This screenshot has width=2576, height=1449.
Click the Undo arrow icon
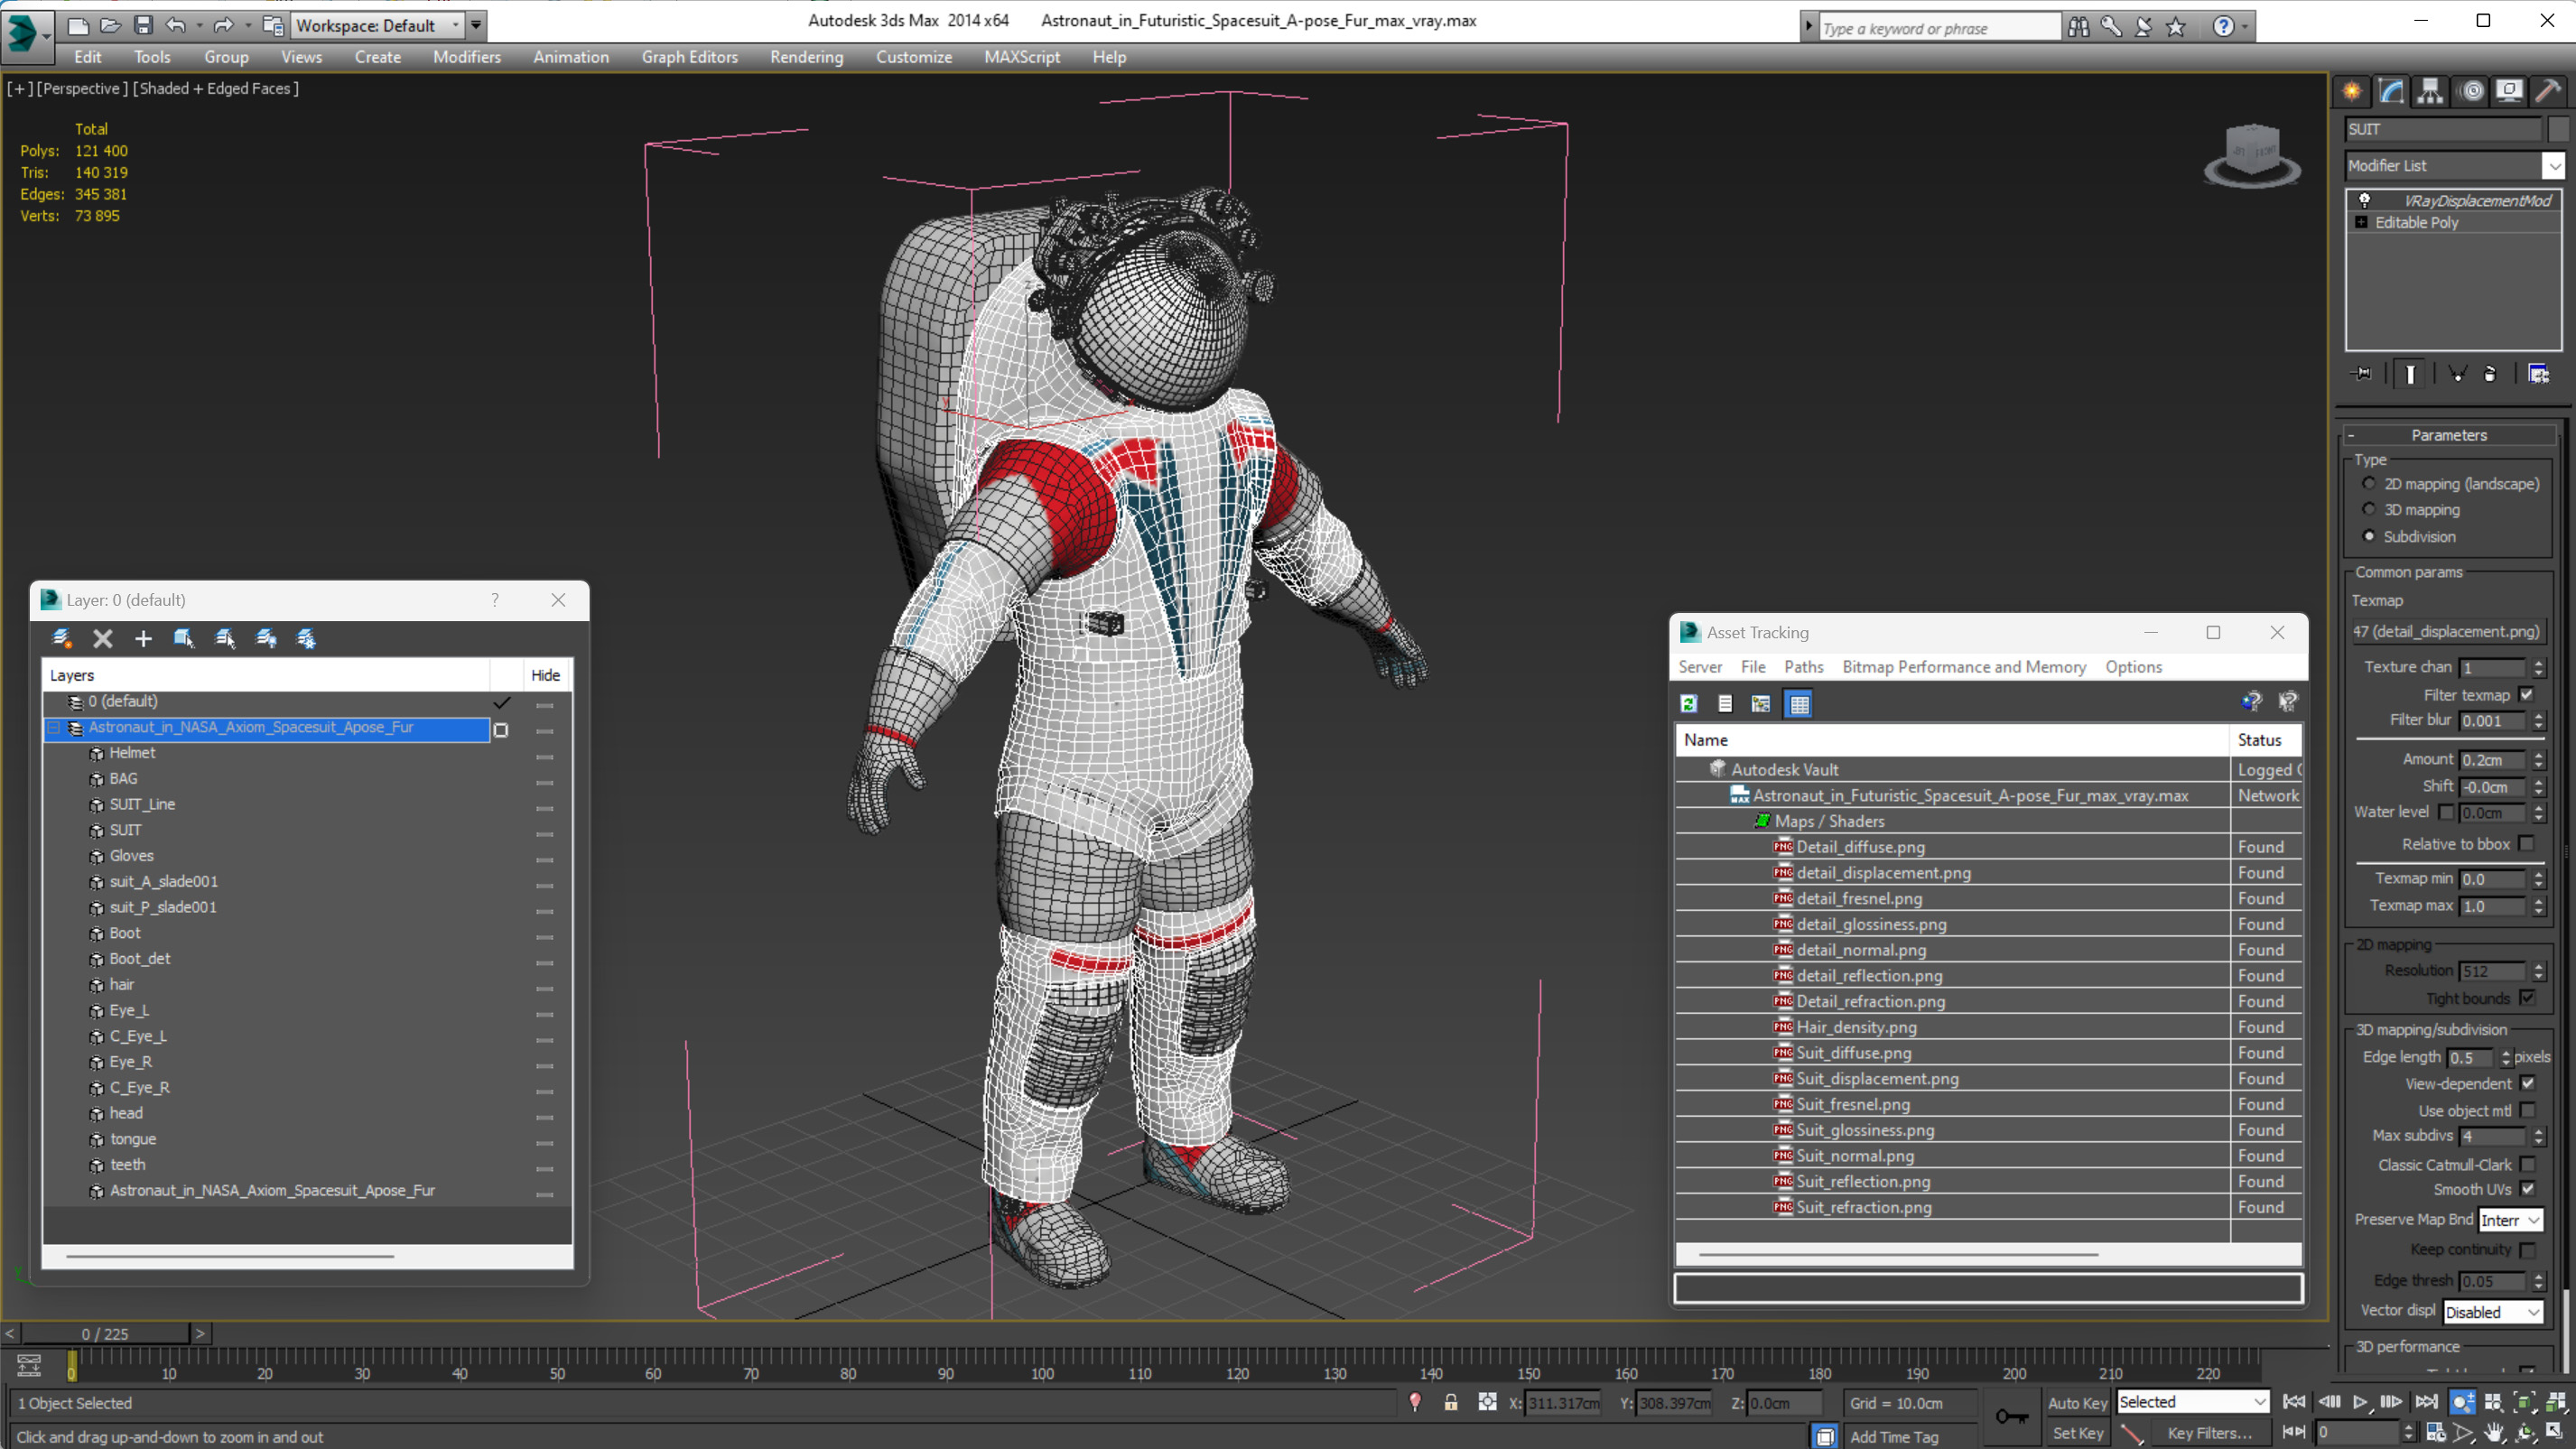[176, 25]
